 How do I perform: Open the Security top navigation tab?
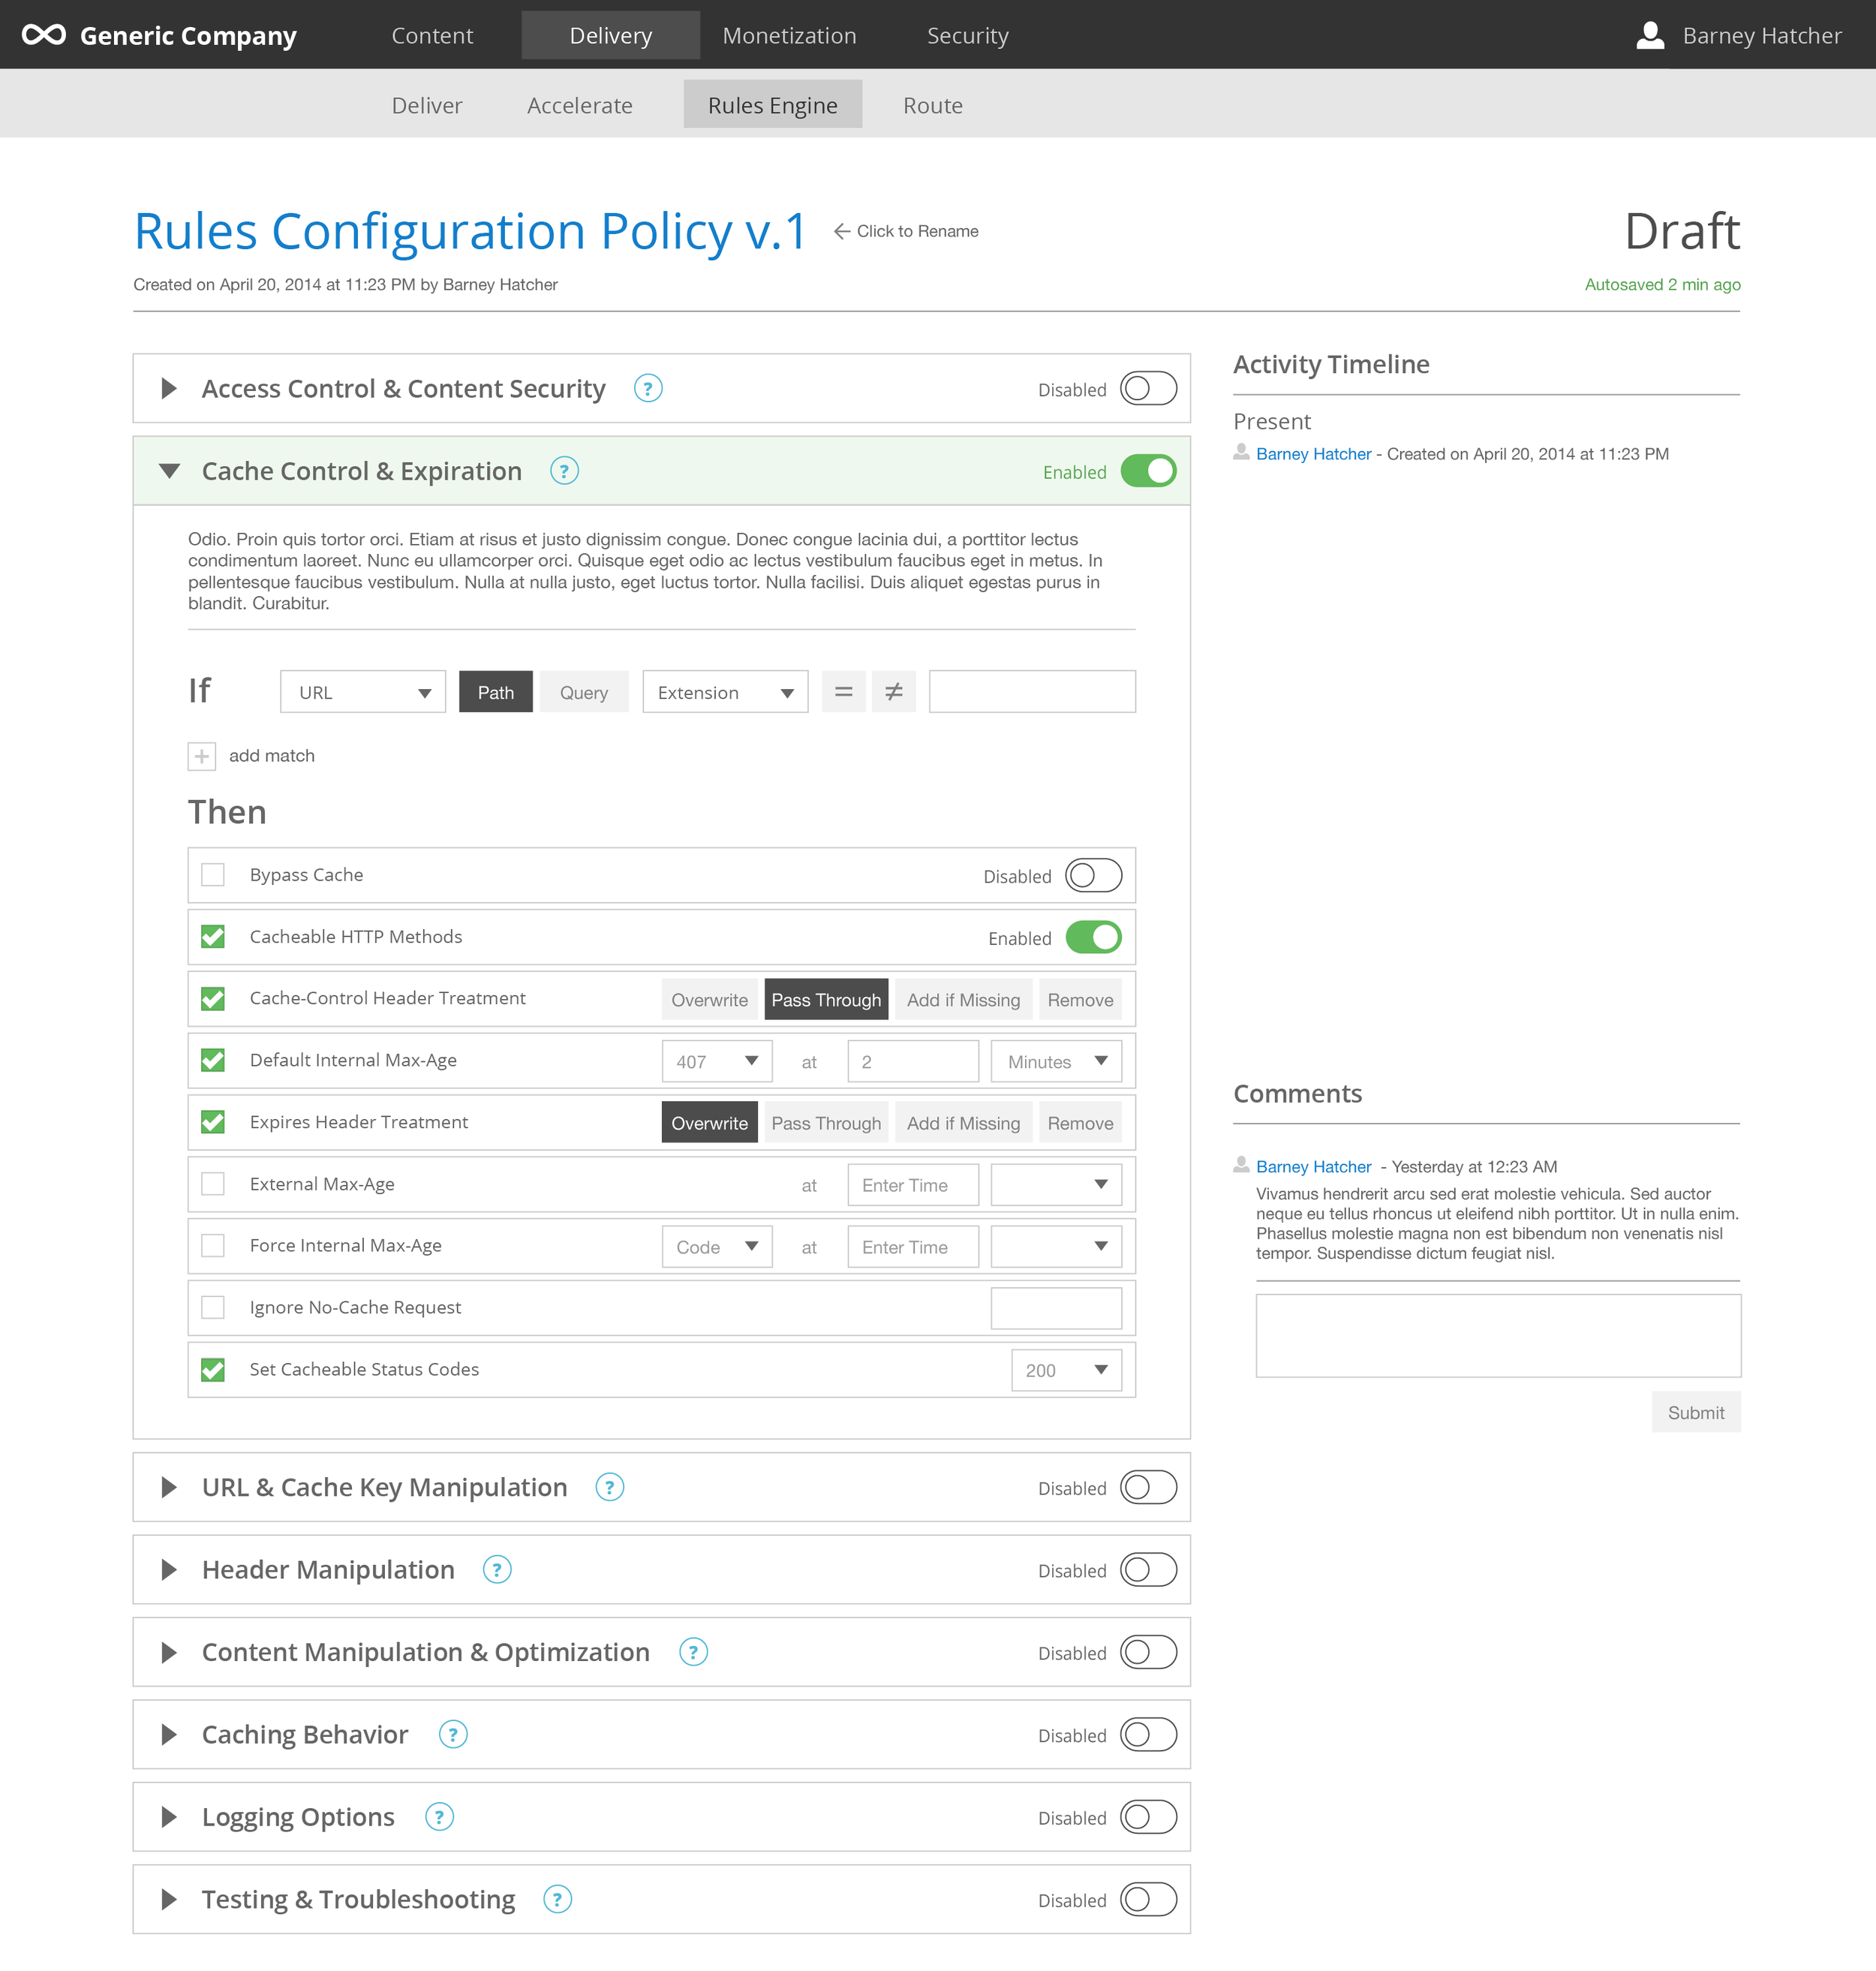pyautogui.click(x=967, y=35)
